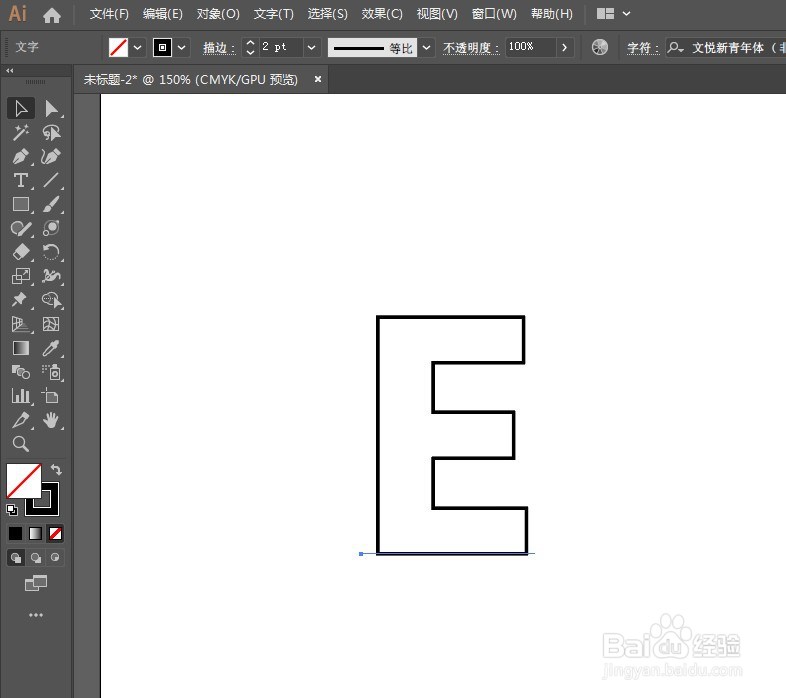Screen dimensions: 786x698
Task: Open 效果(C) menu
Action: tap(382, 14)
